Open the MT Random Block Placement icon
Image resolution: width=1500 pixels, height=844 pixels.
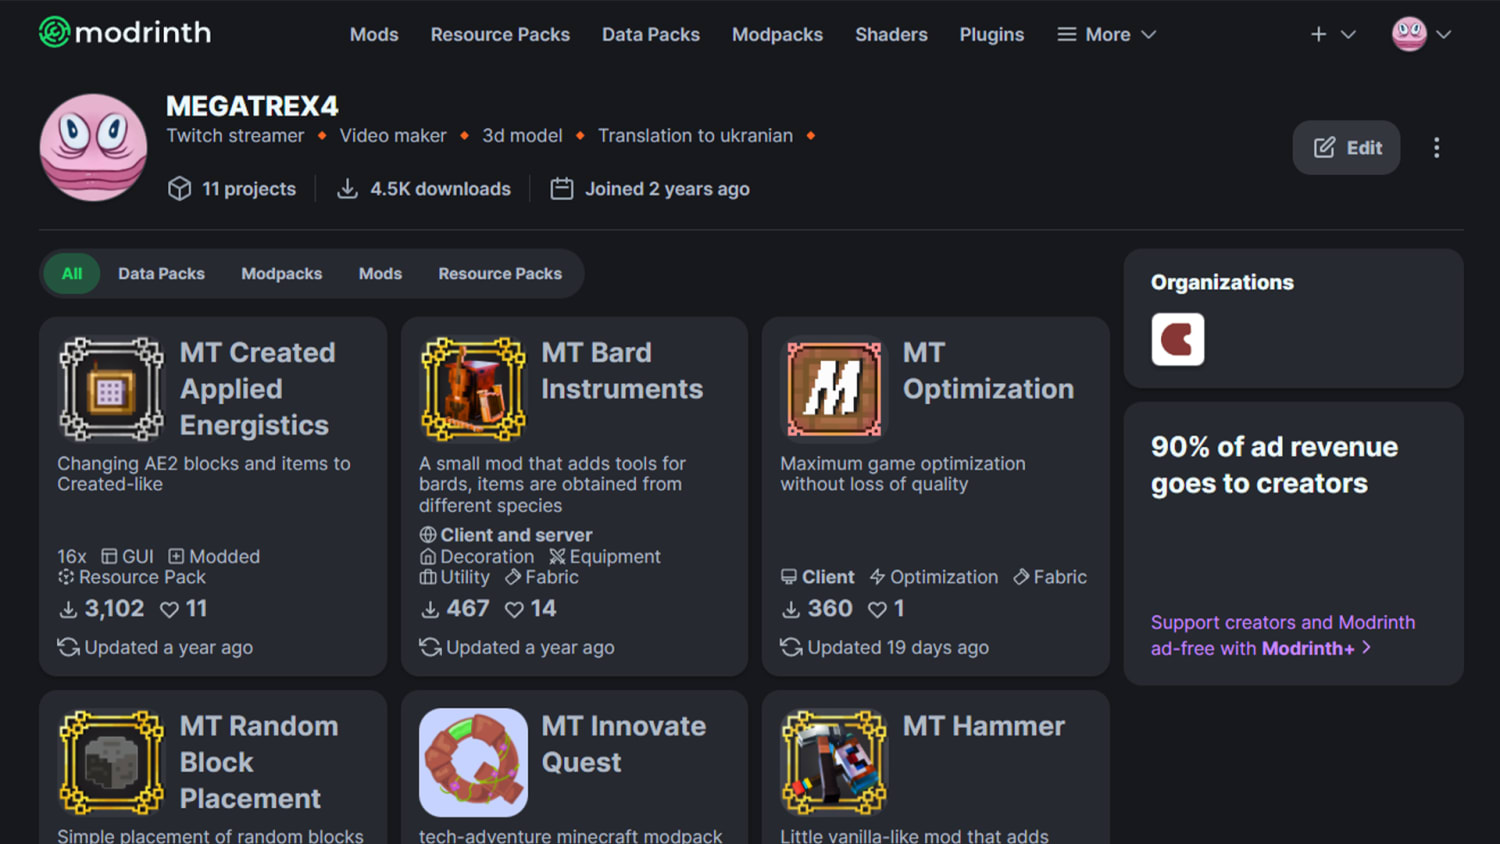111,762
